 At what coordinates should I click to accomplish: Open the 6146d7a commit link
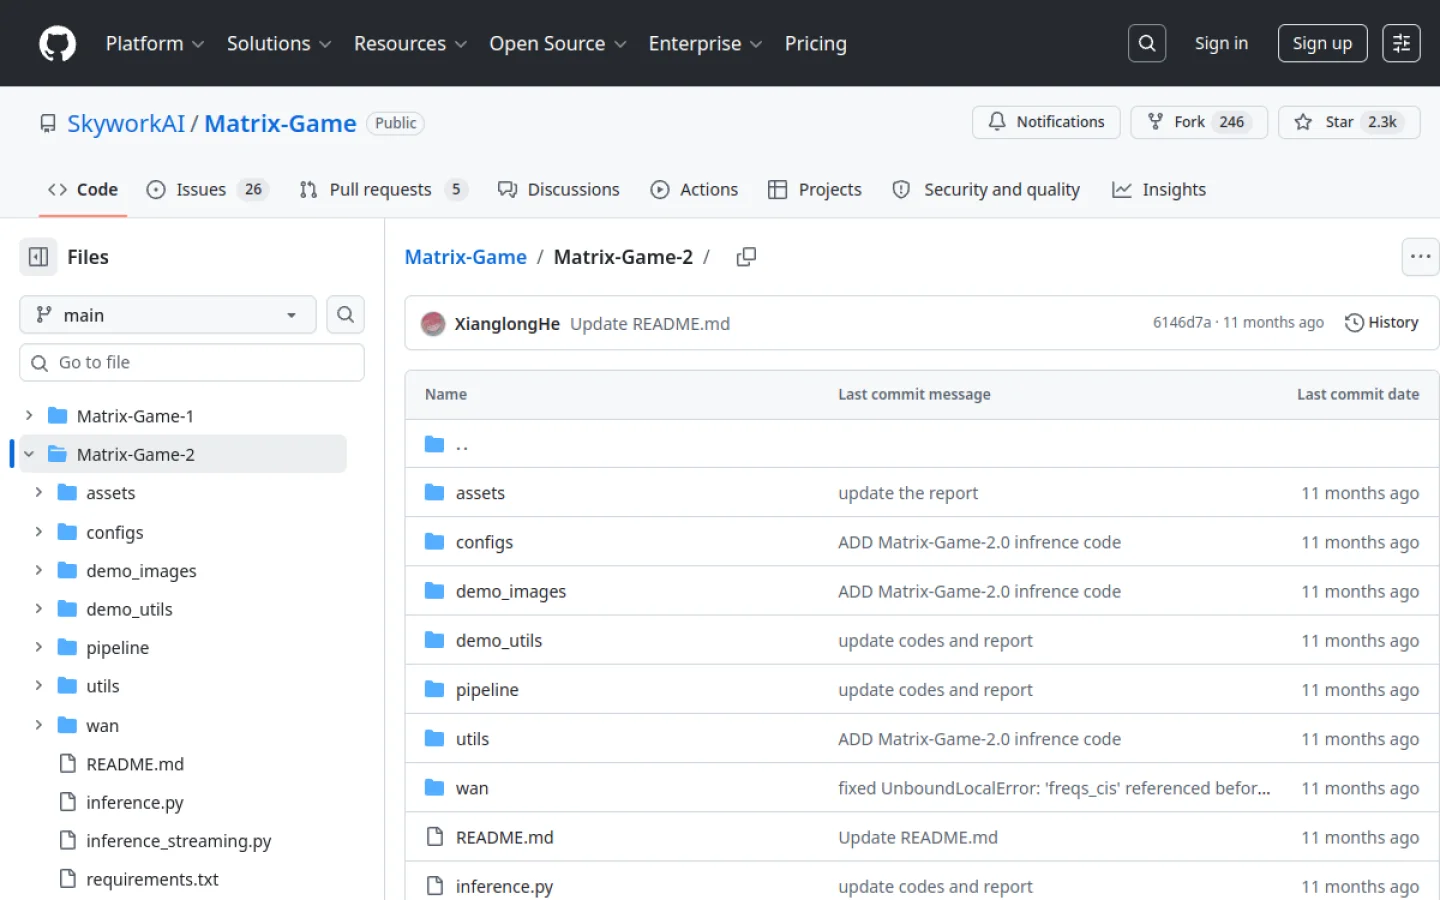(1182, 323)
